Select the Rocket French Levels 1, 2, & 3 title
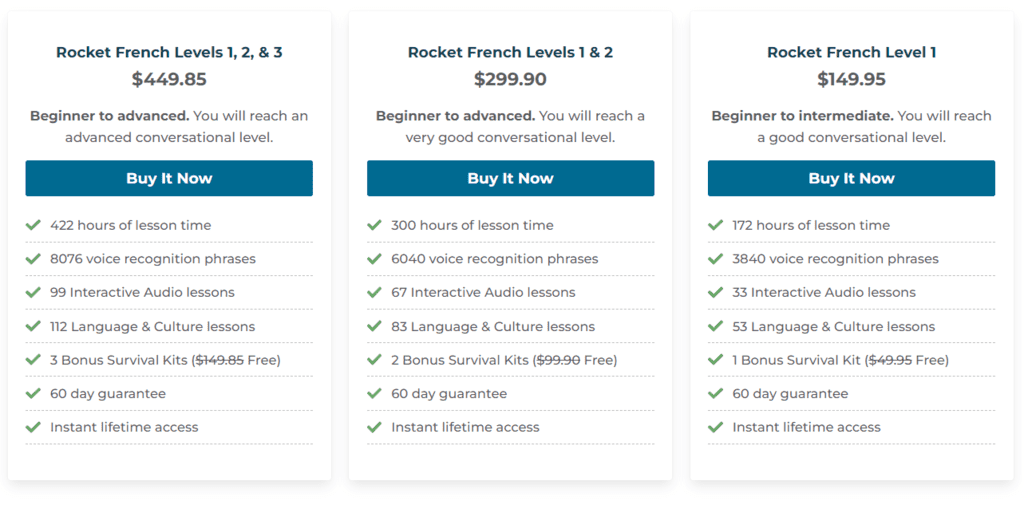This screenshot has height=505, width=1024. (x=169, y=52)
